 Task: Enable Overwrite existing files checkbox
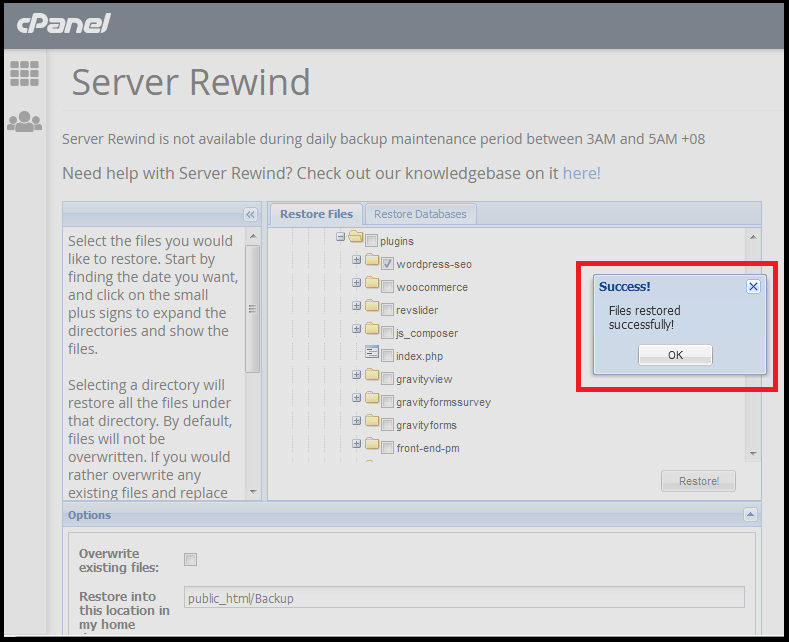coord(191,559)
